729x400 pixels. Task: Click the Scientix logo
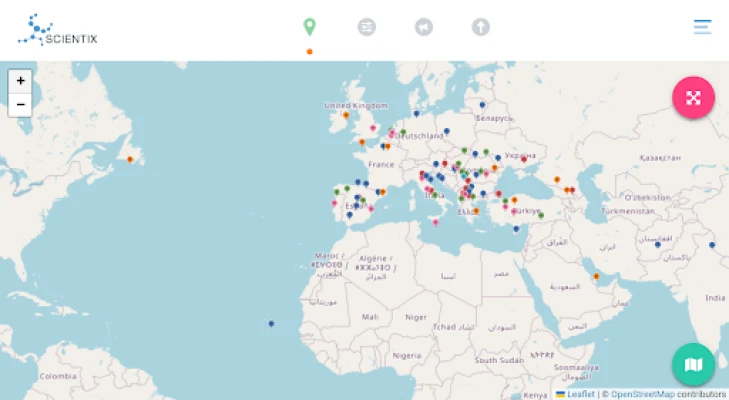tap(57, 30)
